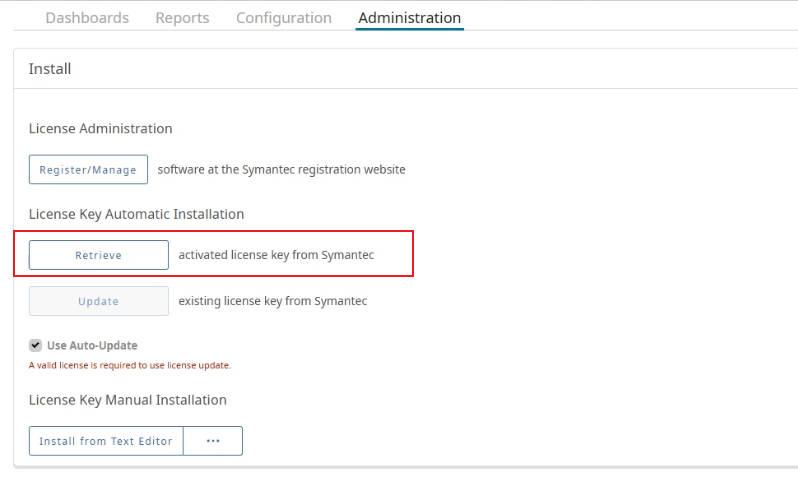Retrieve activated license key from Symantec

[99, 255]
